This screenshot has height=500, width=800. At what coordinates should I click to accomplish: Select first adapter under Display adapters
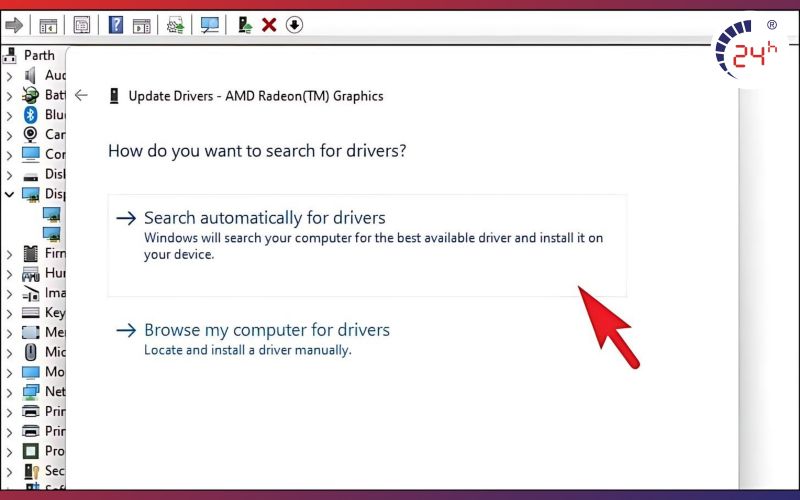(x=50, y=214)
